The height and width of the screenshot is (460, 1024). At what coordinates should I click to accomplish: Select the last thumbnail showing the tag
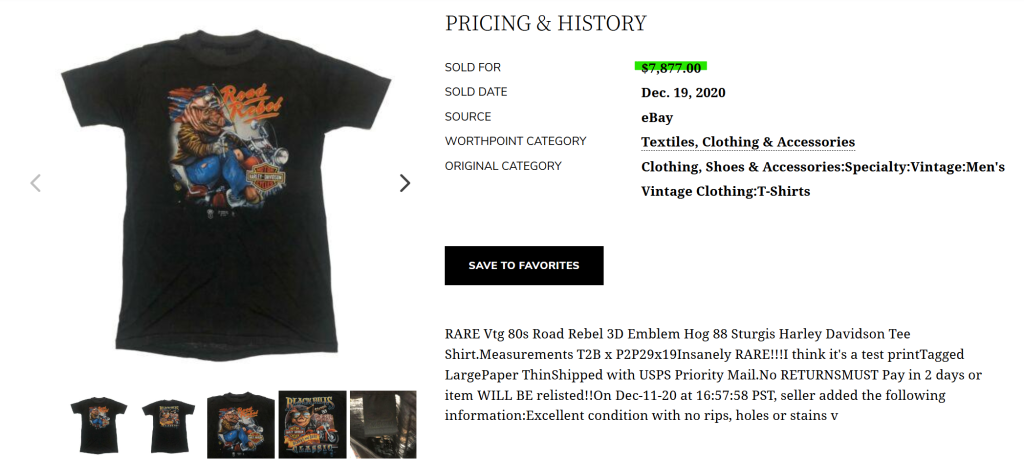pyautogui.click(x=383, y=425)
